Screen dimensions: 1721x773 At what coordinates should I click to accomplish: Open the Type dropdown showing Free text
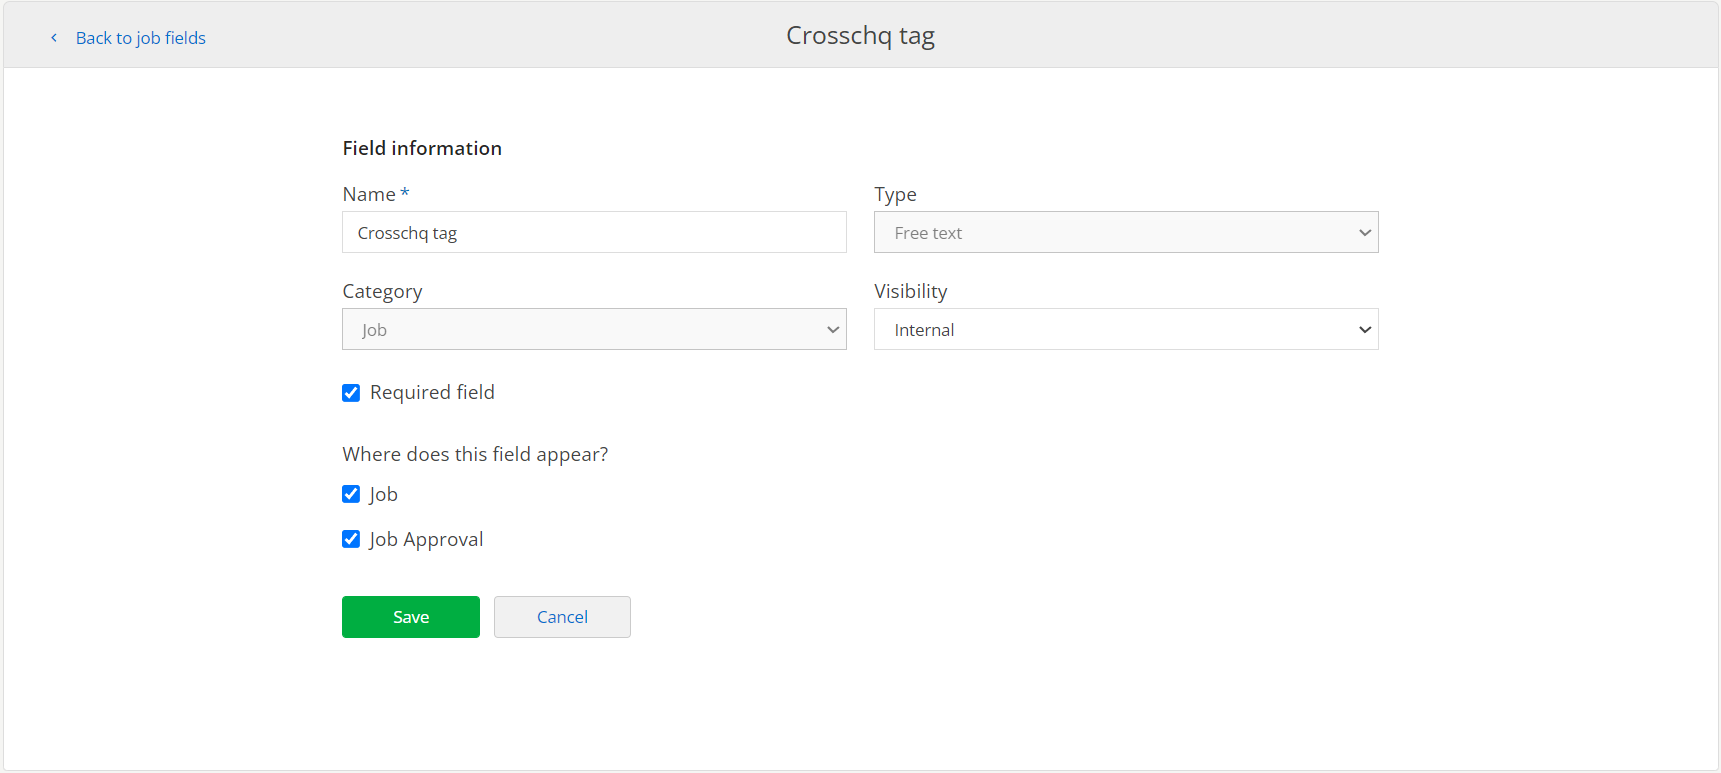[1126, 232]
